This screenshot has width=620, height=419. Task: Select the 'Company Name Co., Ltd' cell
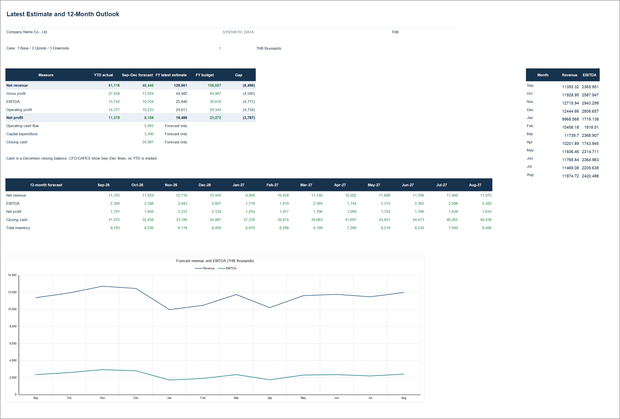27,32
